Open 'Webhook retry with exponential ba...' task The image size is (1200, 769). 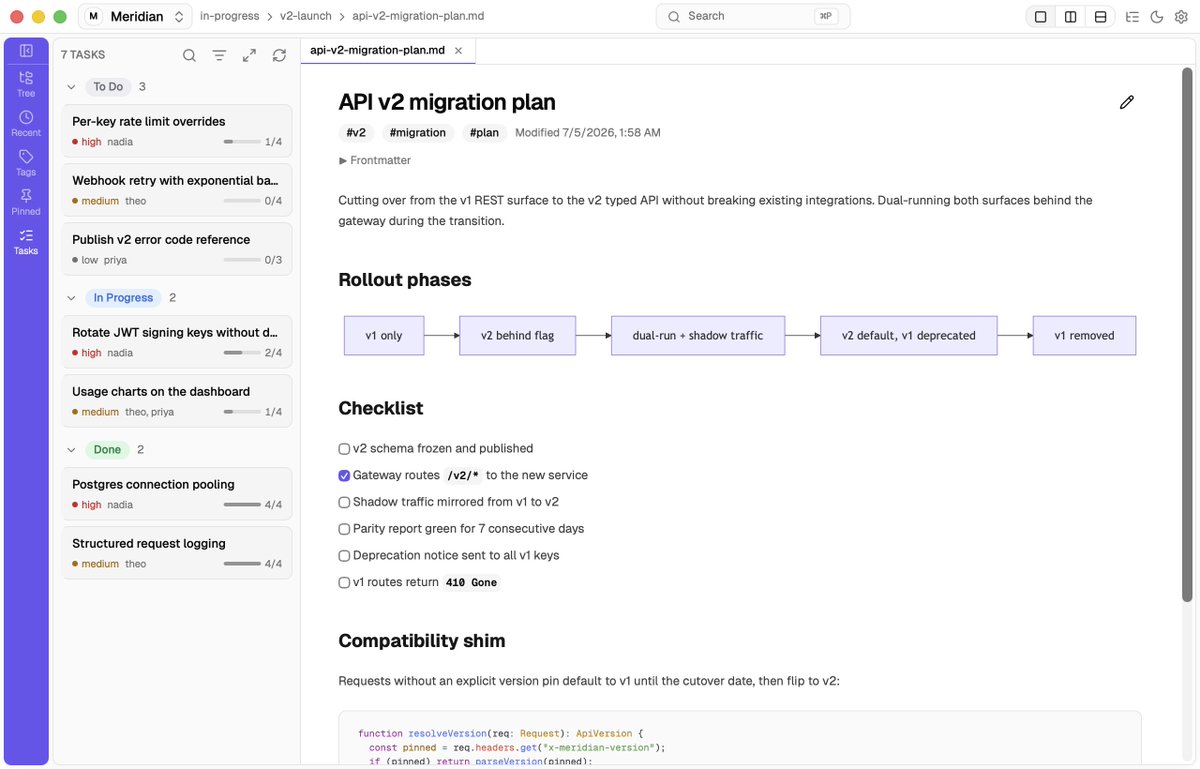click(x=177, y=190)
